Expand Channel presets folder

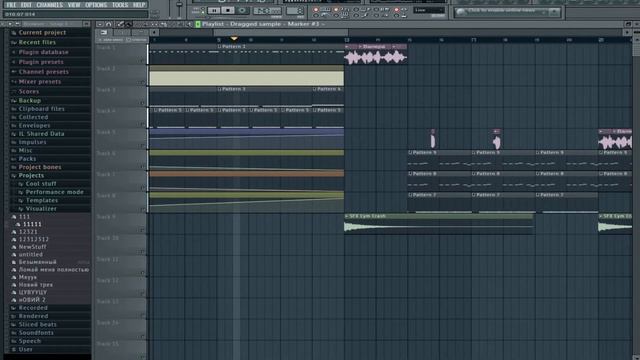point(43,72)
